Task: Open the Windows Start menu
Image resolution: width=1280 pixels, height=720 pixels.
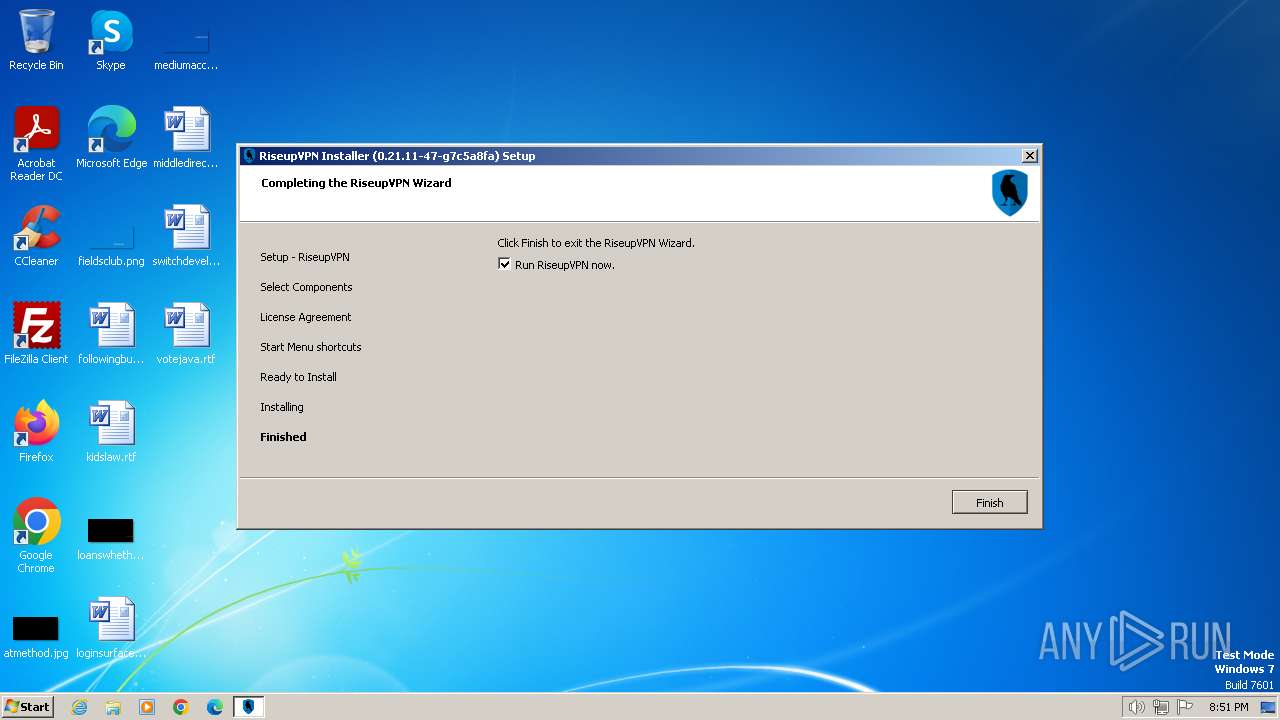Action: coord(28,706)
